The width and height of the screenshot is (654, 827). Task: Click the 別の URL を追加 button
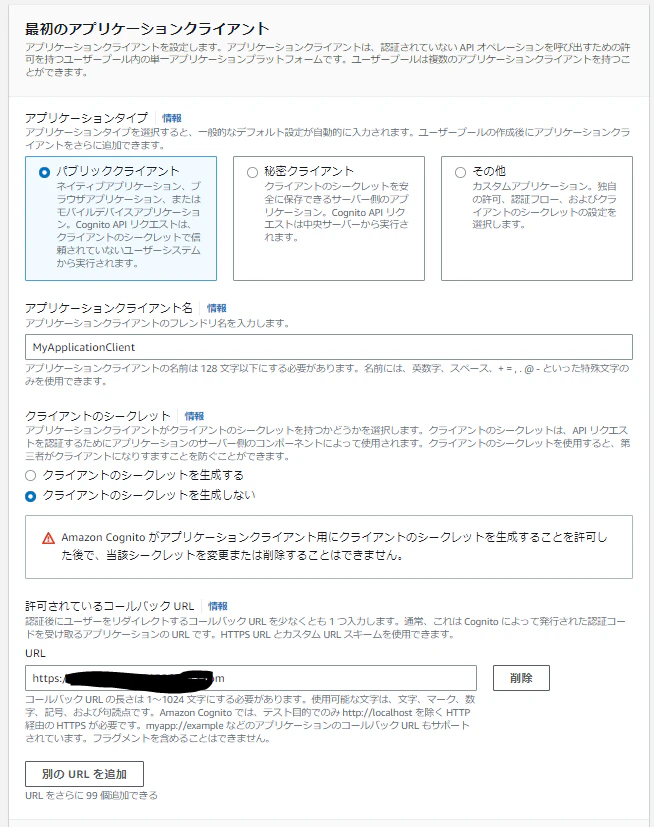point(84,774)
